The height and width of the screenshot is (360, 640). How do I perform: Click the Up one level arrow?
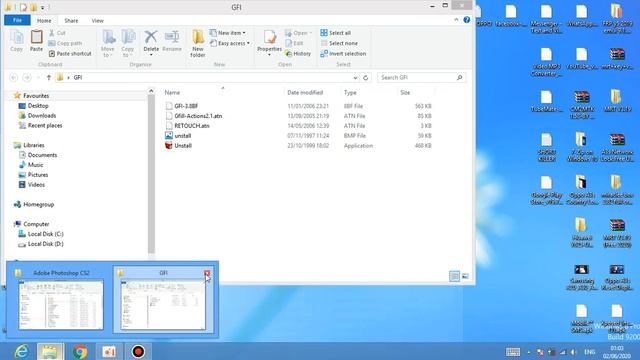(49, 78)
